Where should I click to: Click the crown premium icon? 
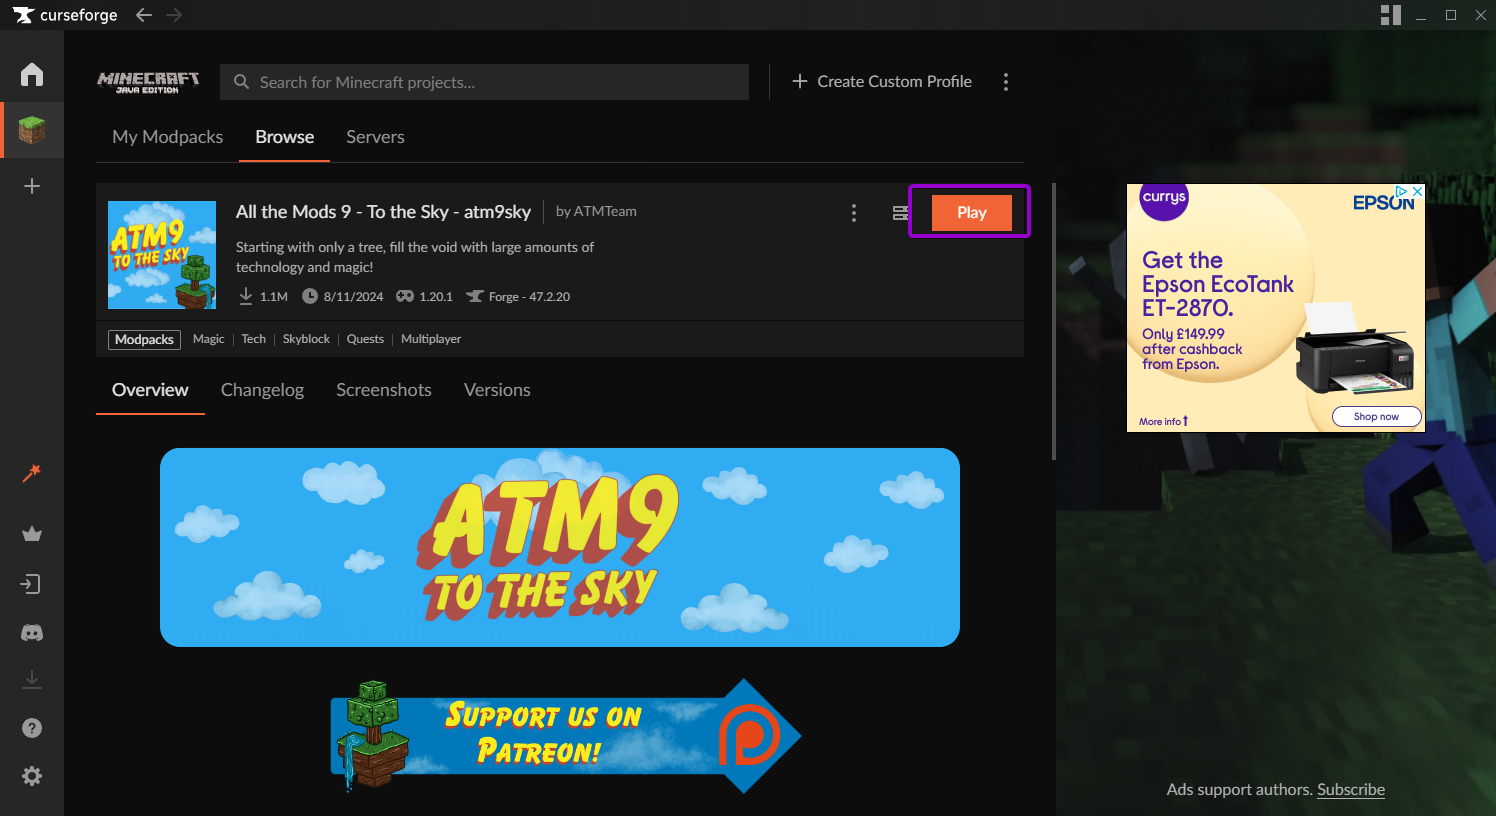32,534
